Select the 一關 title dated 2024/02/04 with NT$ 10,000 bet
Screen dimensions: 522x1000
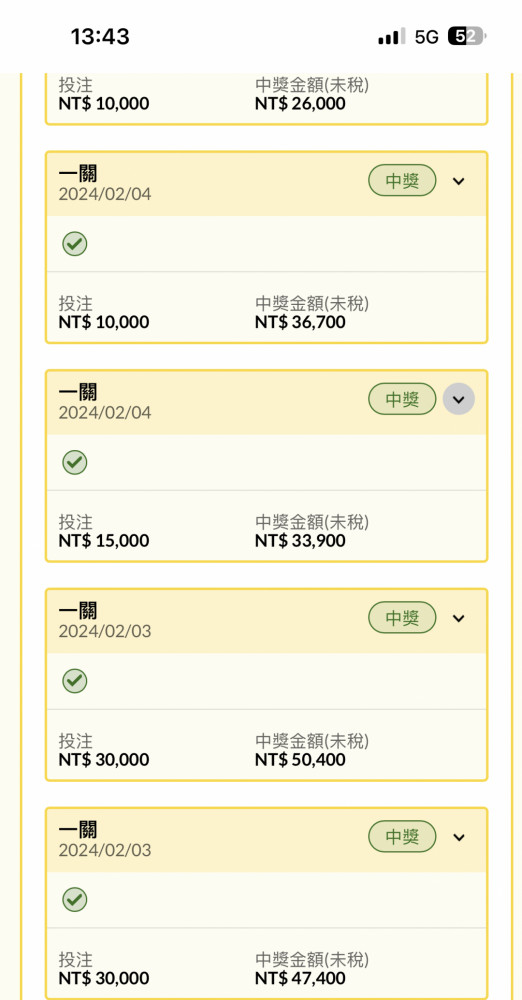click(x=78, y=173)
